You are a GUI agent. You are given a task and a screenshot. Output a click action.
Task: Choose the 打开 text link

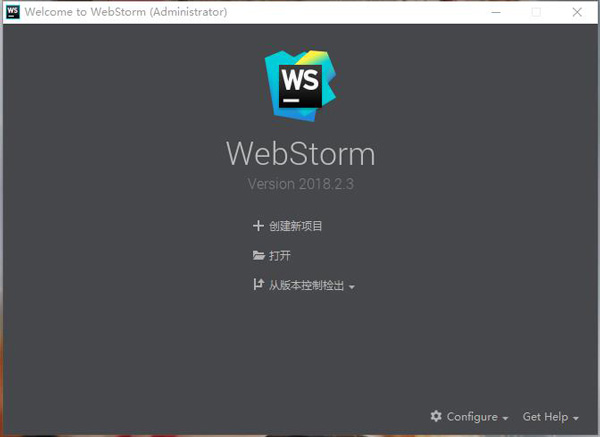(x=280, y=256)
